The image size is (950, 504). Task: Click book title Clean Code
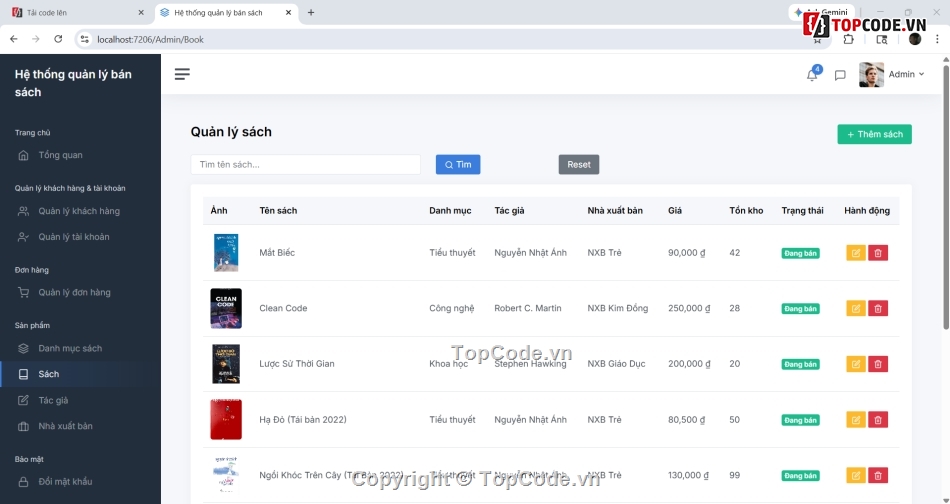[x=283, y=308]
